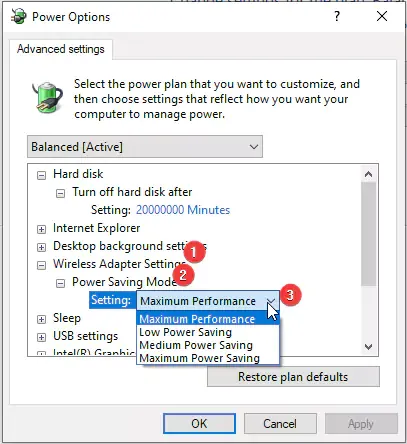Select the Sleep tree label

pyautogui.click(x=67, y=318)
